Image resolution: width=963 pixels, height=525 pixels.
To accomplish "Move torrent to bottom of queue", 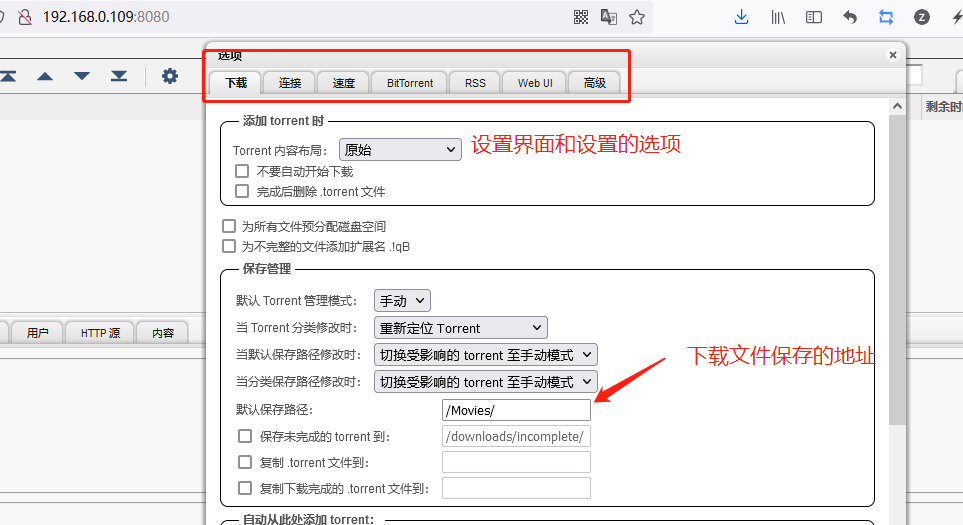I will pos(119,76).
